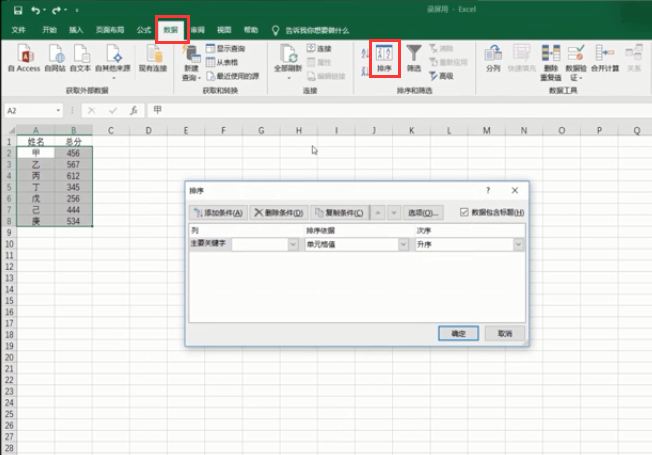The height and width of the screenshot is (455, 652).
Task: Switch to the 公式 ribbon tab
Action: (x=144, y=30)
